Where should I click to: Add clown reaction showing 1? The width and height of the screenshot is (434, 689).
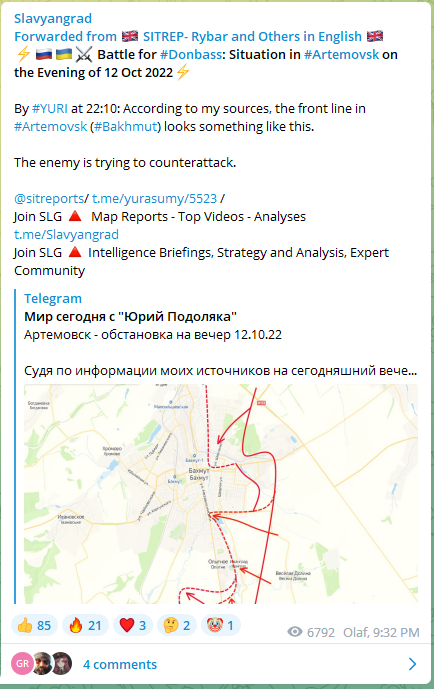(x=221, y=625)
